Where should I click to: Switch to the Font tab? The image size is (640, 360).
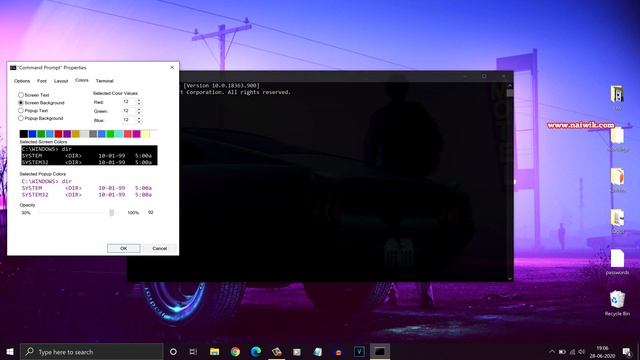click(42, 81)
